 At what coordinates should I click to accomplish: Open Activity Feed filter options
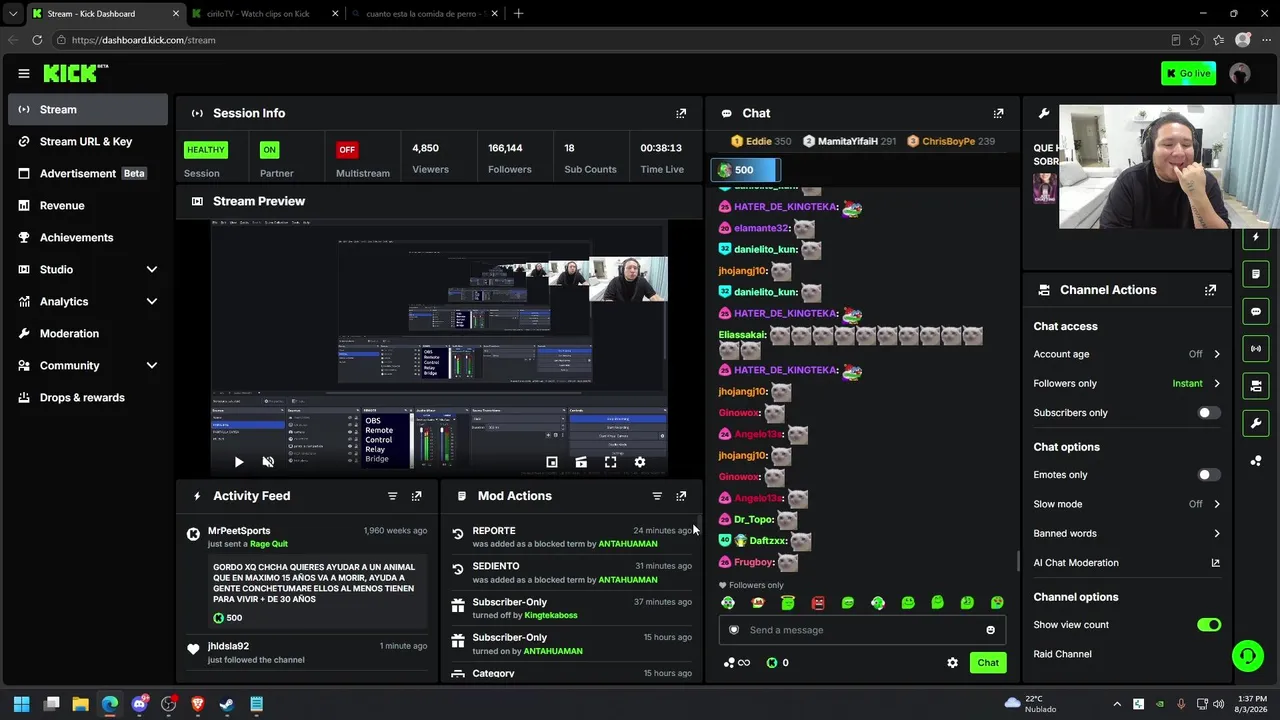[x=392, y=496]
